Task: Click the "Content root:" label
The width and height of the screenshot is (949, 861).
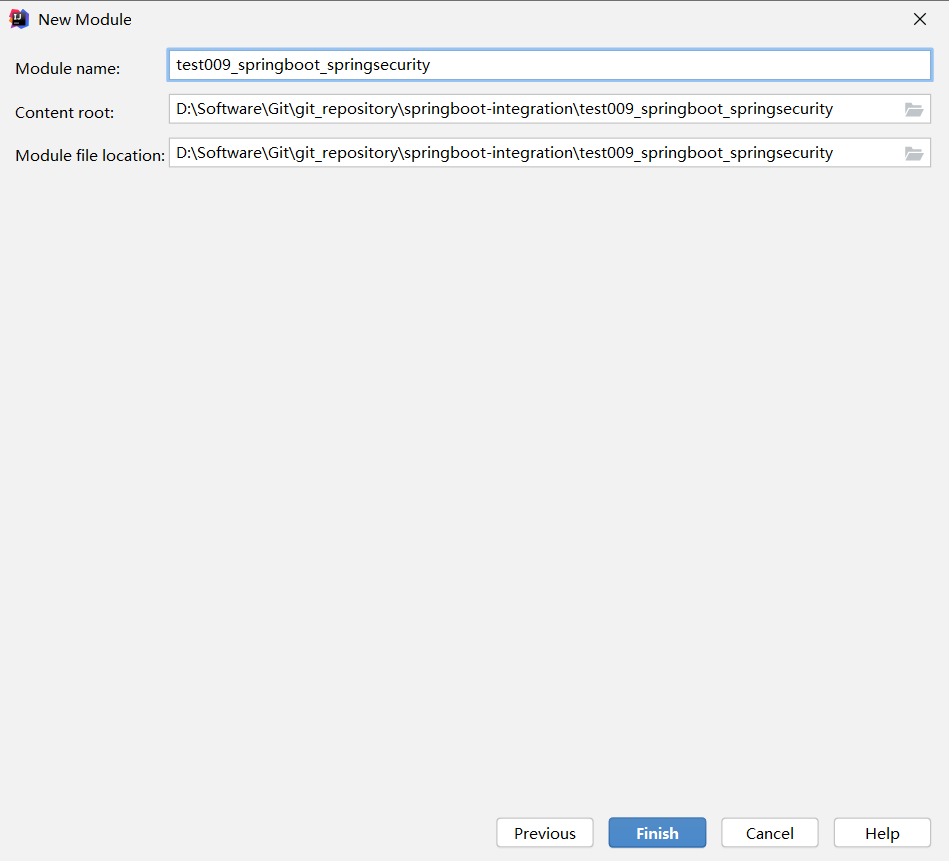Action: click(64, 113)
